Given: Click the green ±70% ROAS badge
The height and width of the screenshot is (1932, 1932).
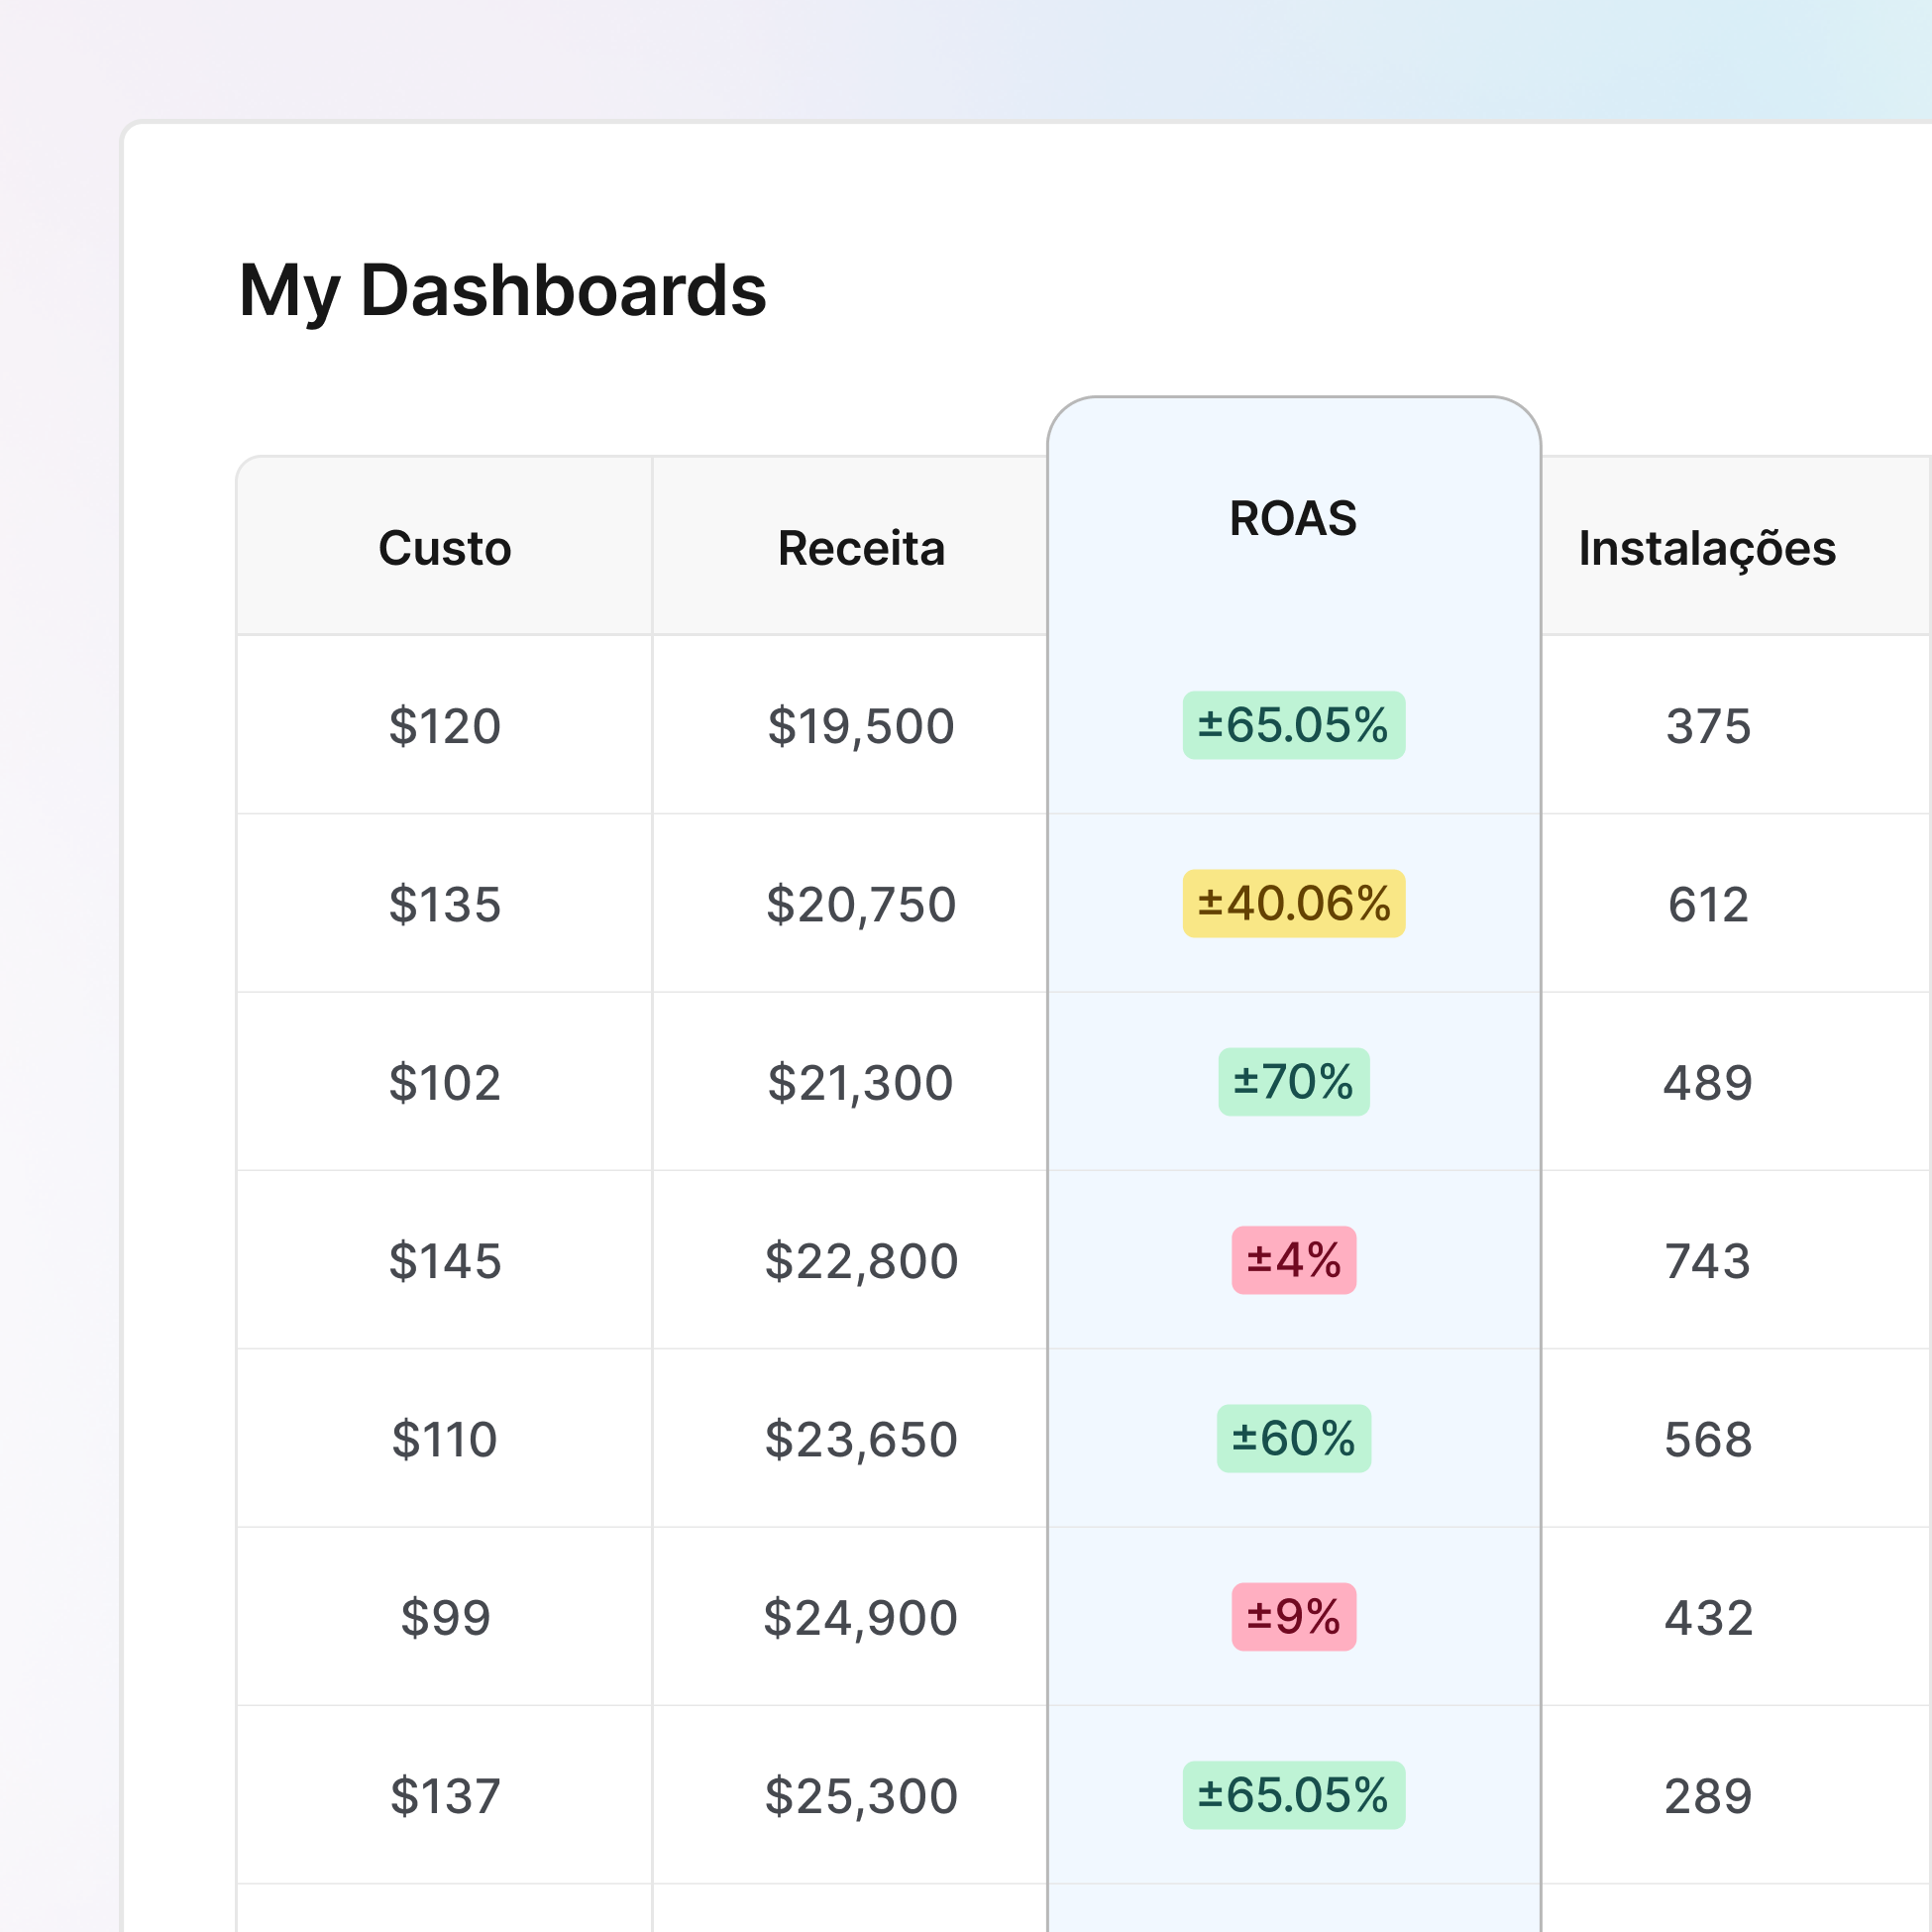Looking at the screenshot, I should coord(1293,1082).
